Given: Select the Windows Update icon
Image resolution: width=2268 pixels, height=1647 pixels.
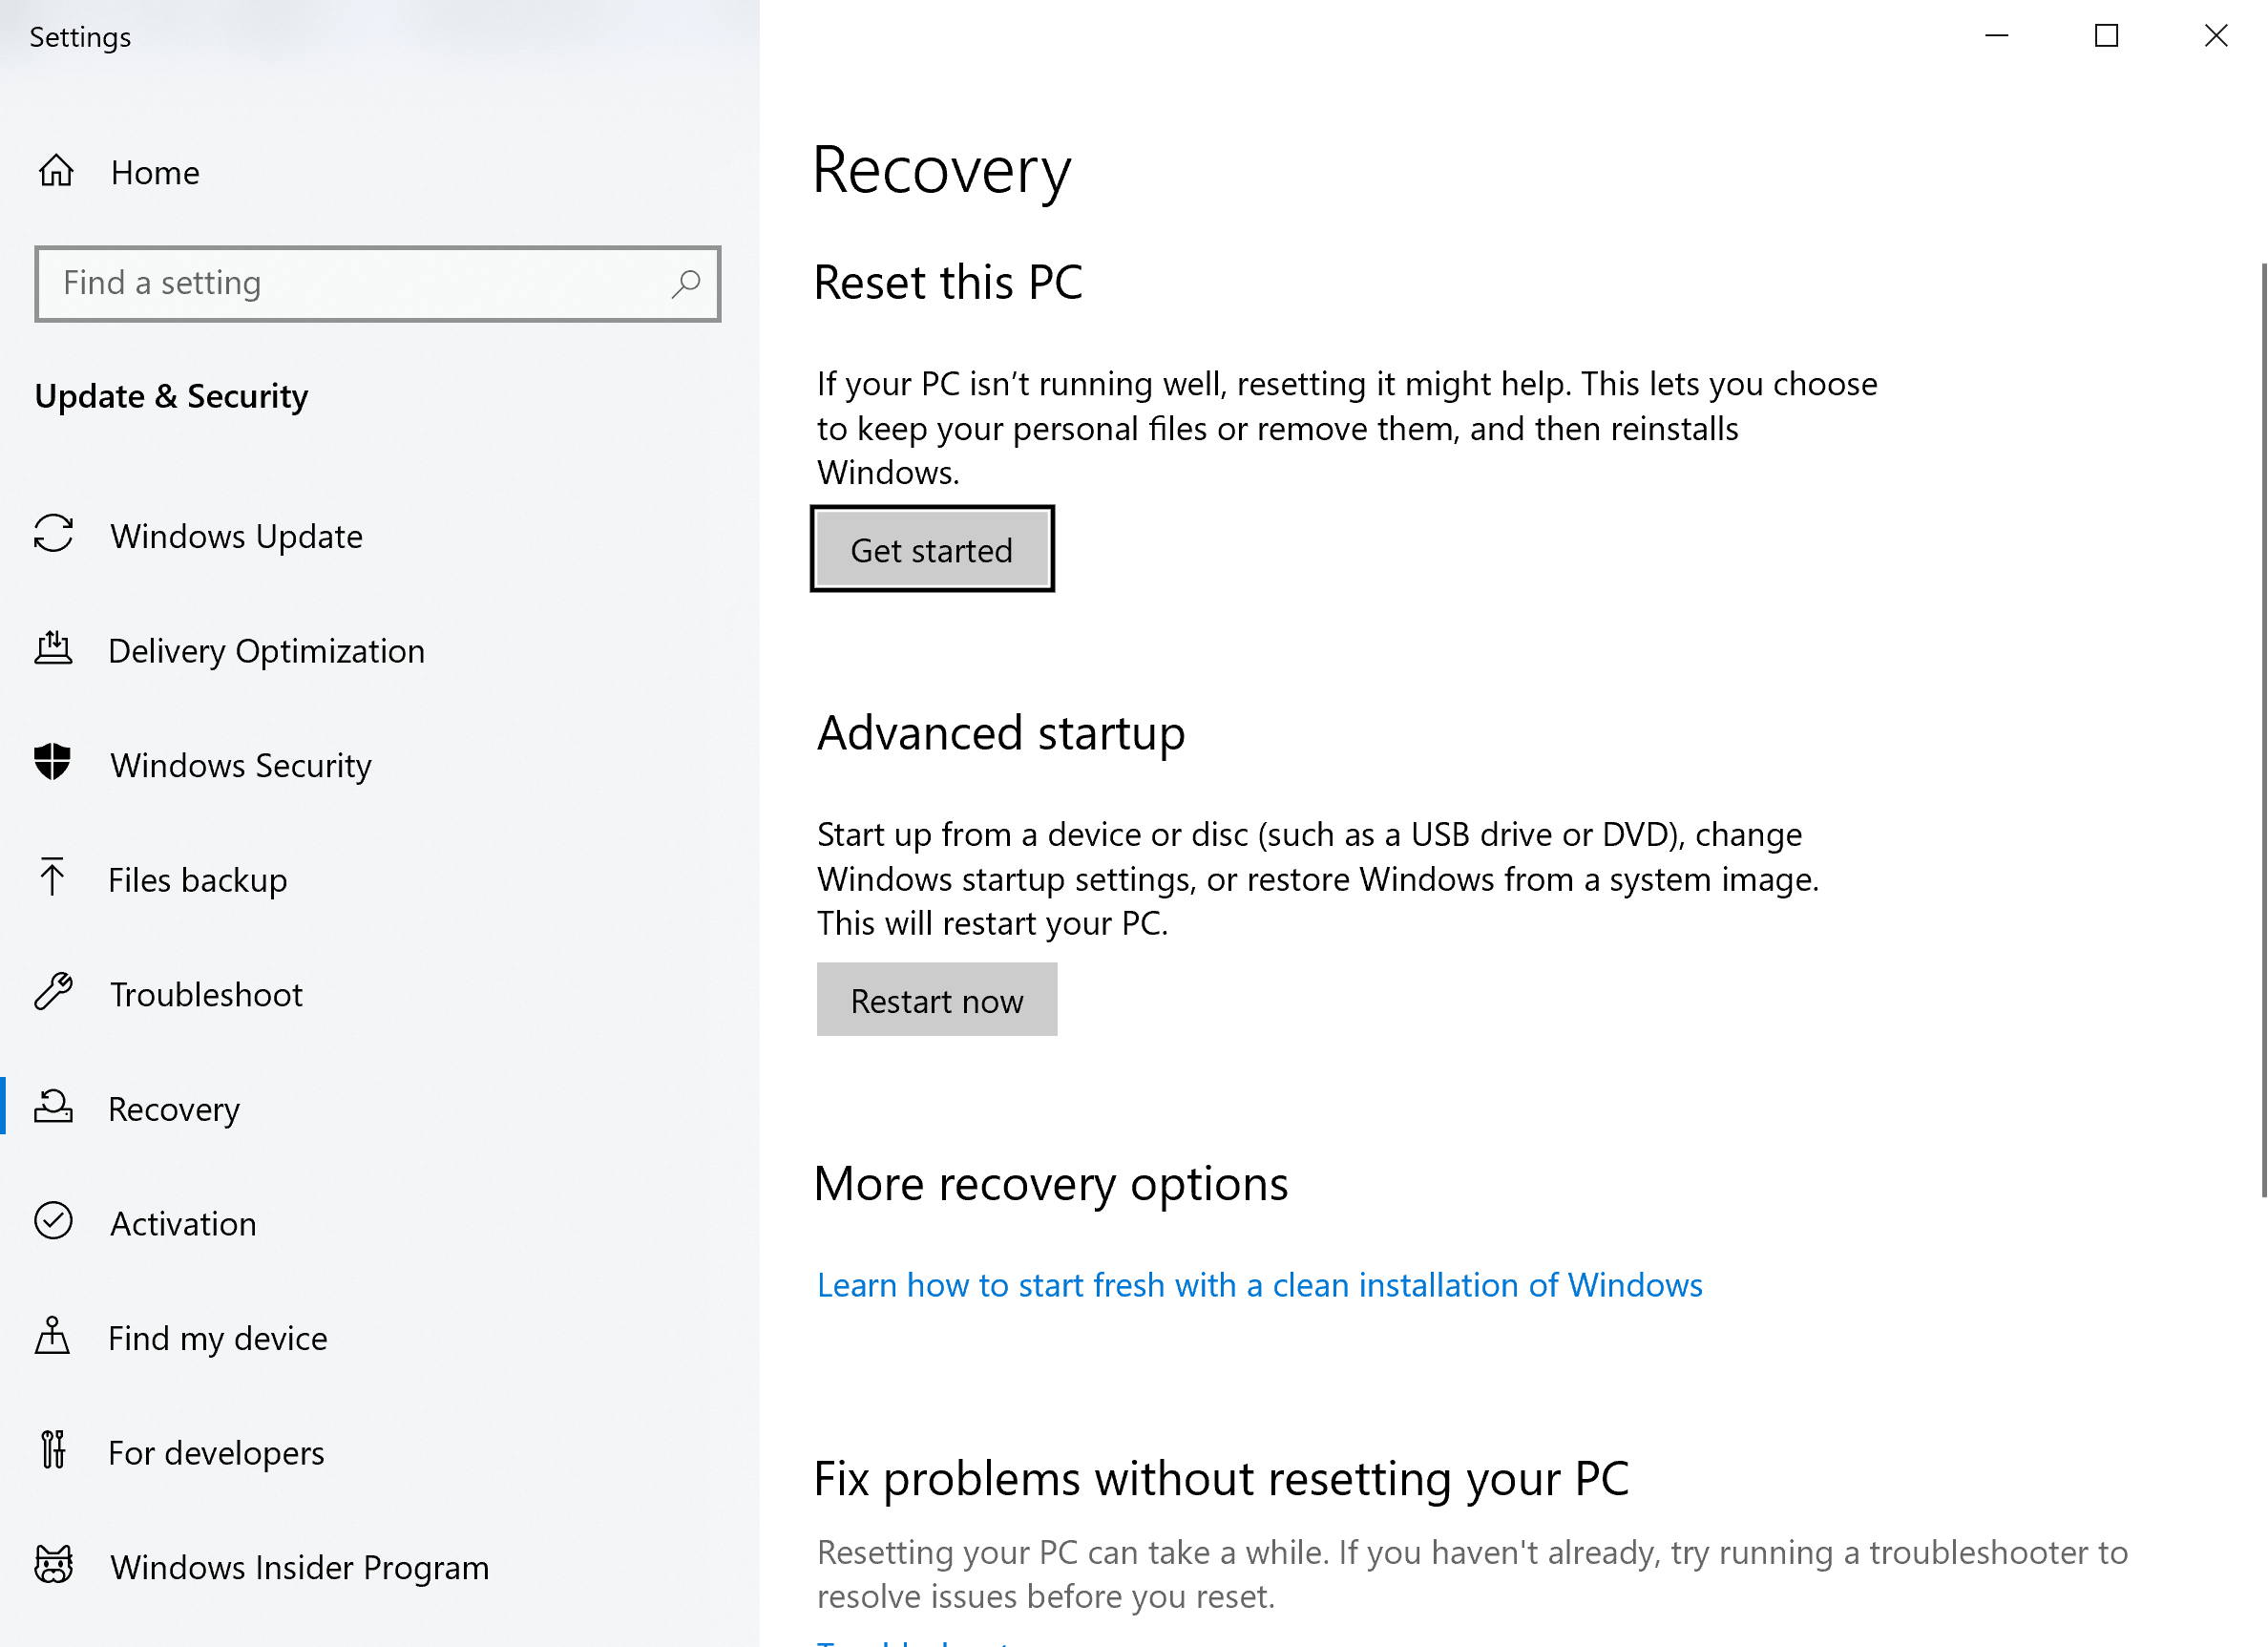Looking at the screenshot, I should coord(55,536).
